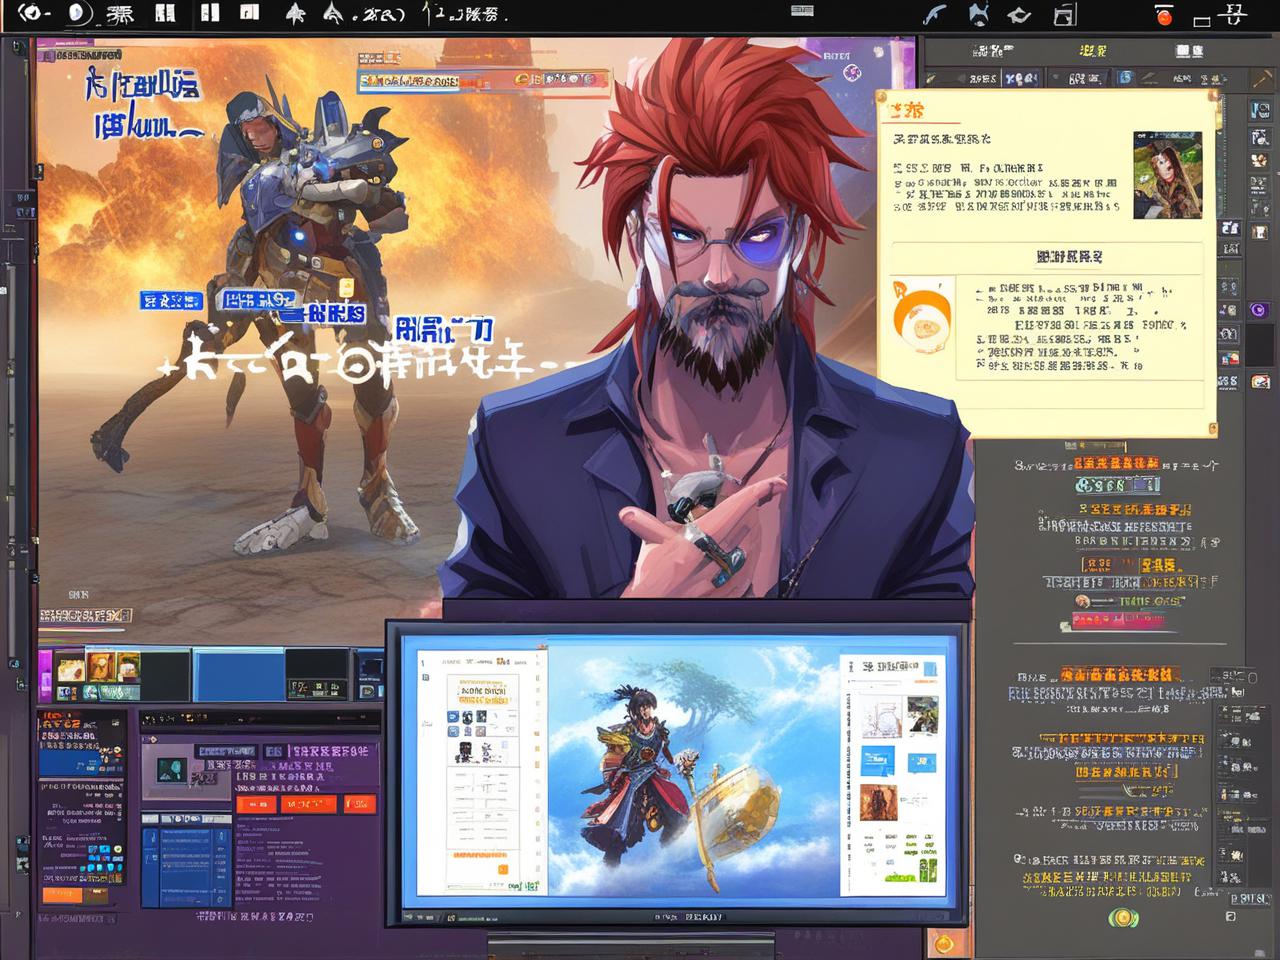
Task: Click the purple orb icon above the game view
Action: (851, 72)
